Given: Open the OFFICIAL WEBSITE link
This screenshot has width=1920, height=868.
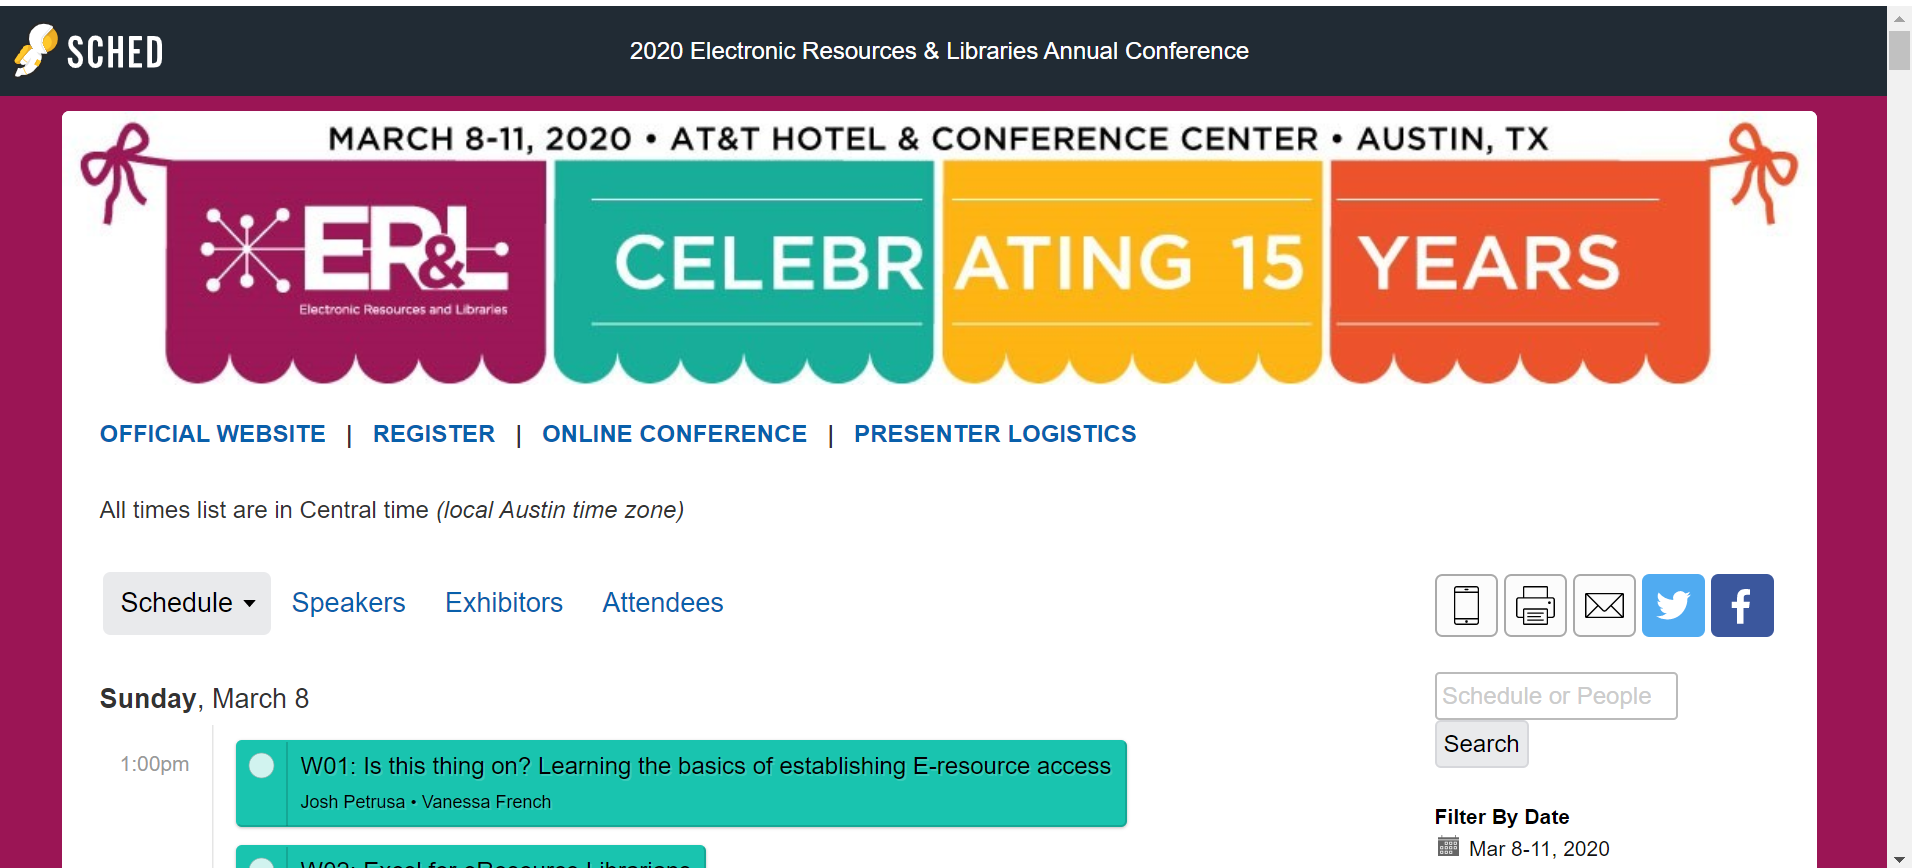Looking at the screenshot, I should 213,434.
